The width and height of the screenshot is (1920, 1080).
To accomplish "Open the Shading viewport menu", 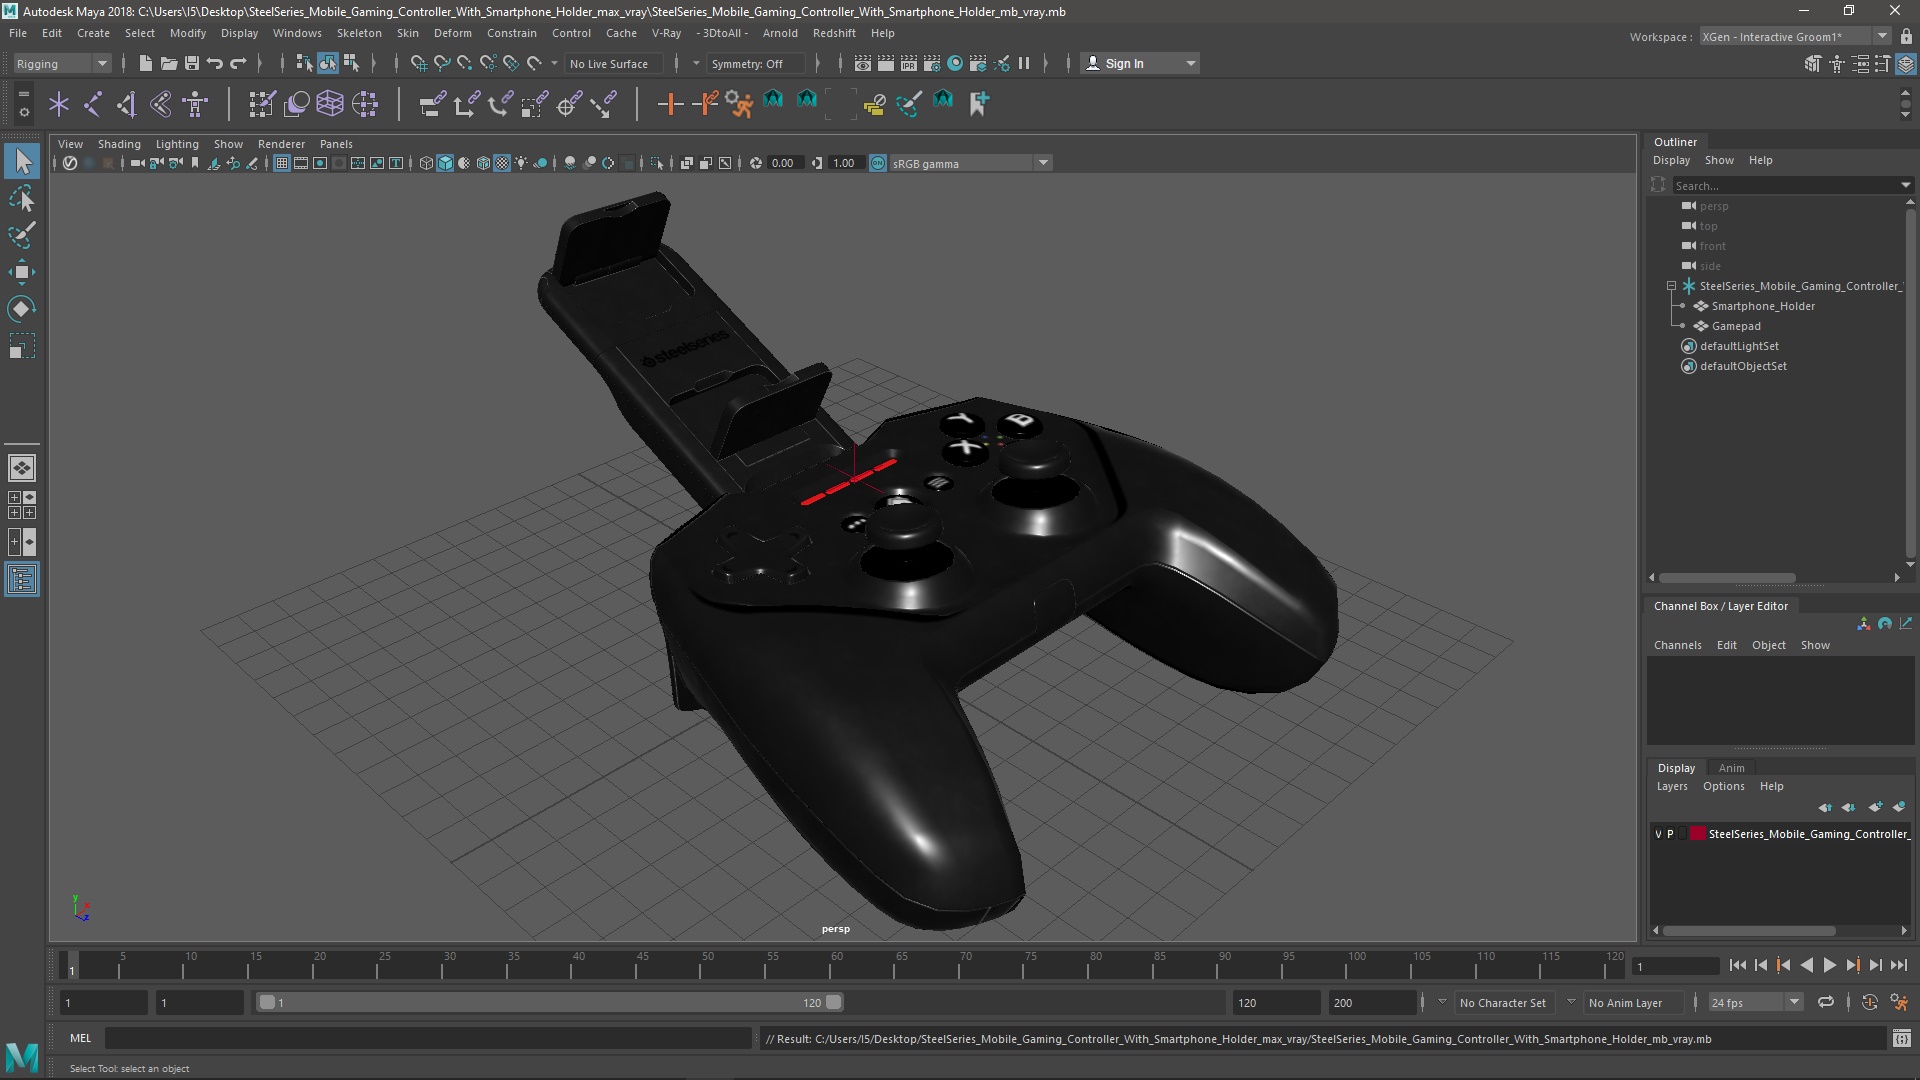I will (119, 144).
